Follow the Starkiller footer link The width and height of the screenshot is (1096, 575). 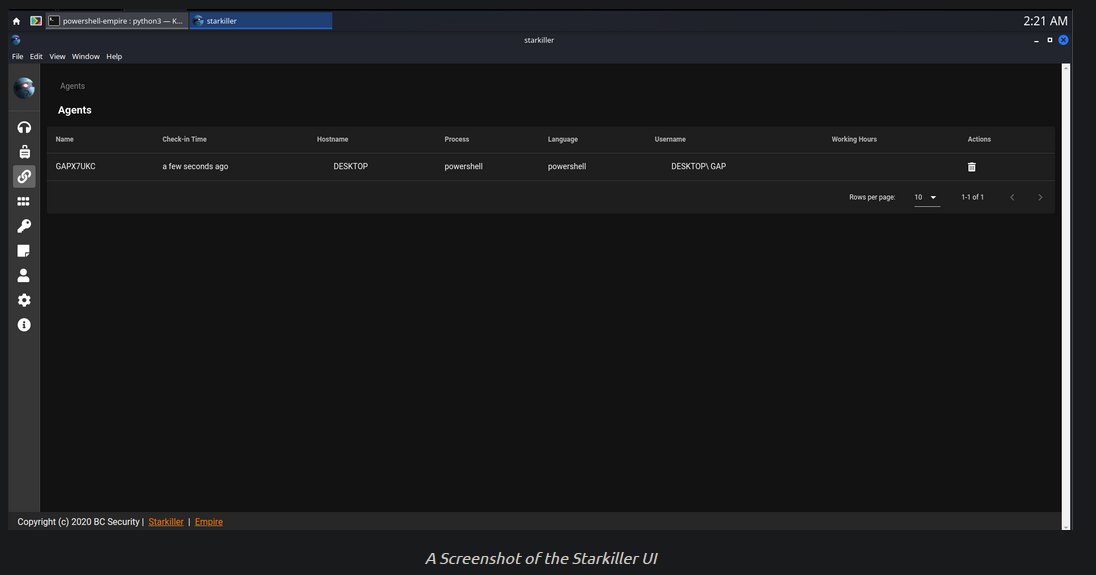click(x=166, y=522)
